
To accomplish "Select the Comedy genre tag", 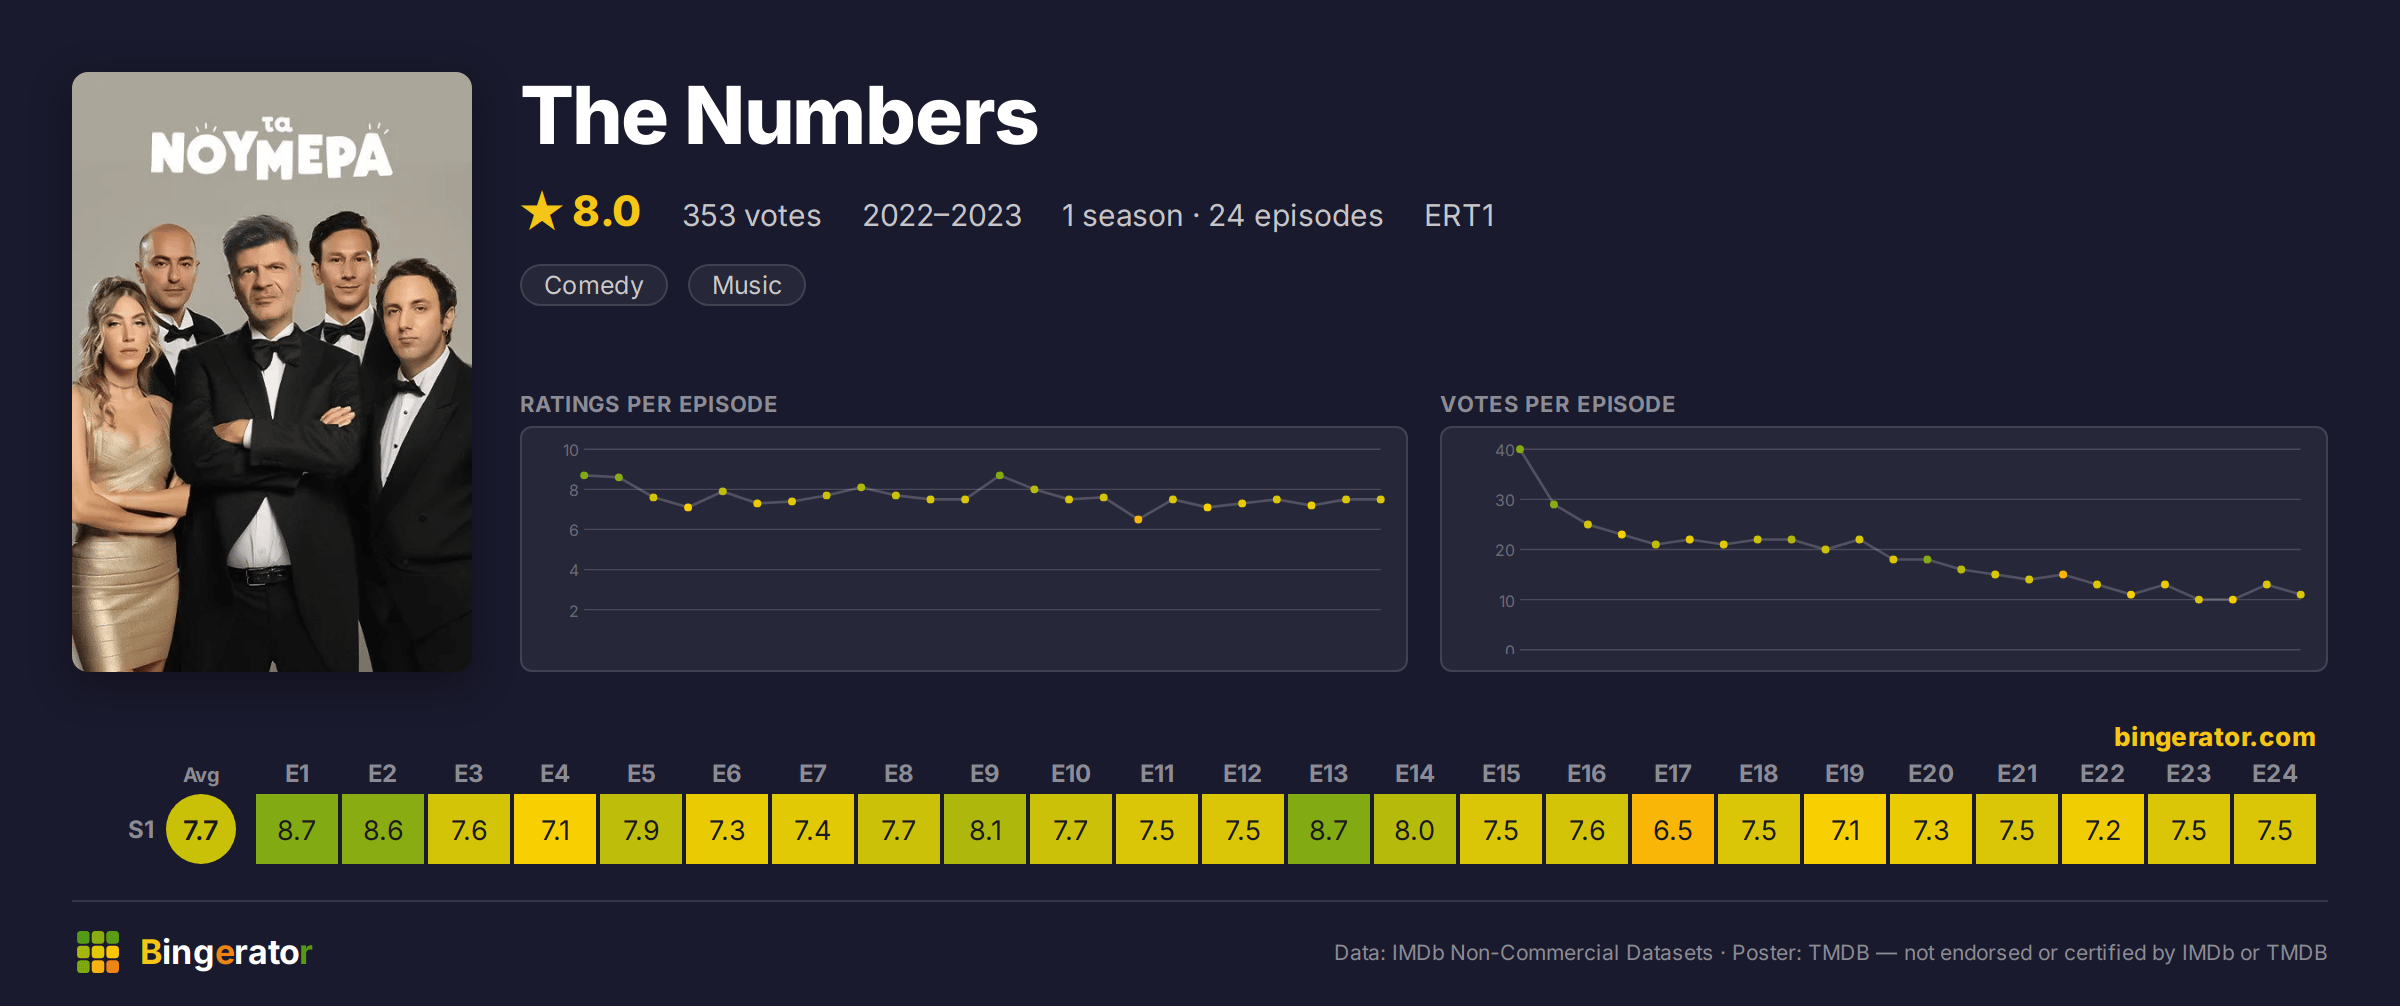I will 594,285.
